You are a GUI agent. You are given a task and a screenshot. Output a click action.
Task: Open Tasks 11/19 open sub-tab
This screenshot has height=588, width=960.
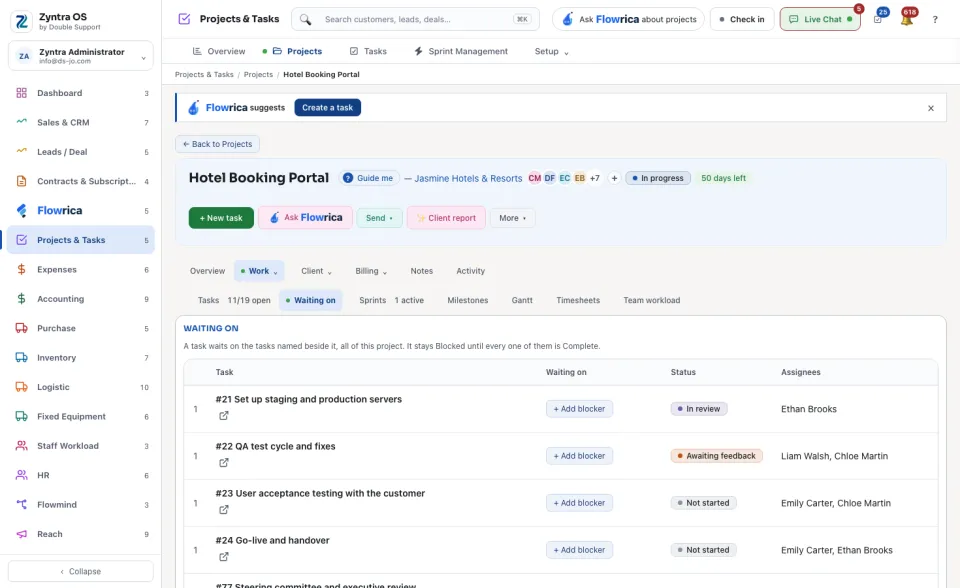[x=234, y=300]
